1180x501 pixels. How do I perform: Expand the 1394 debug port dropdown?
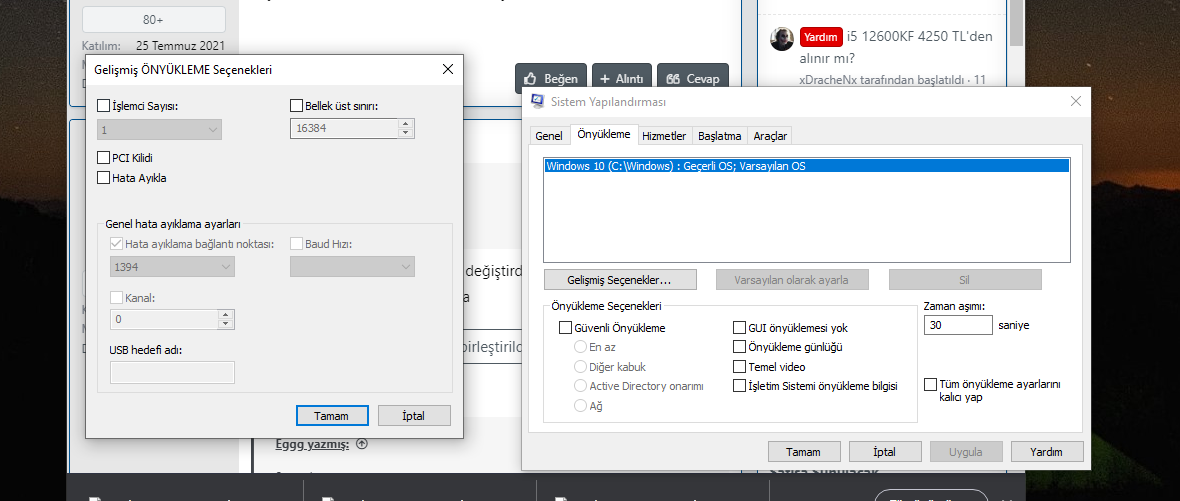pos(172,266)
